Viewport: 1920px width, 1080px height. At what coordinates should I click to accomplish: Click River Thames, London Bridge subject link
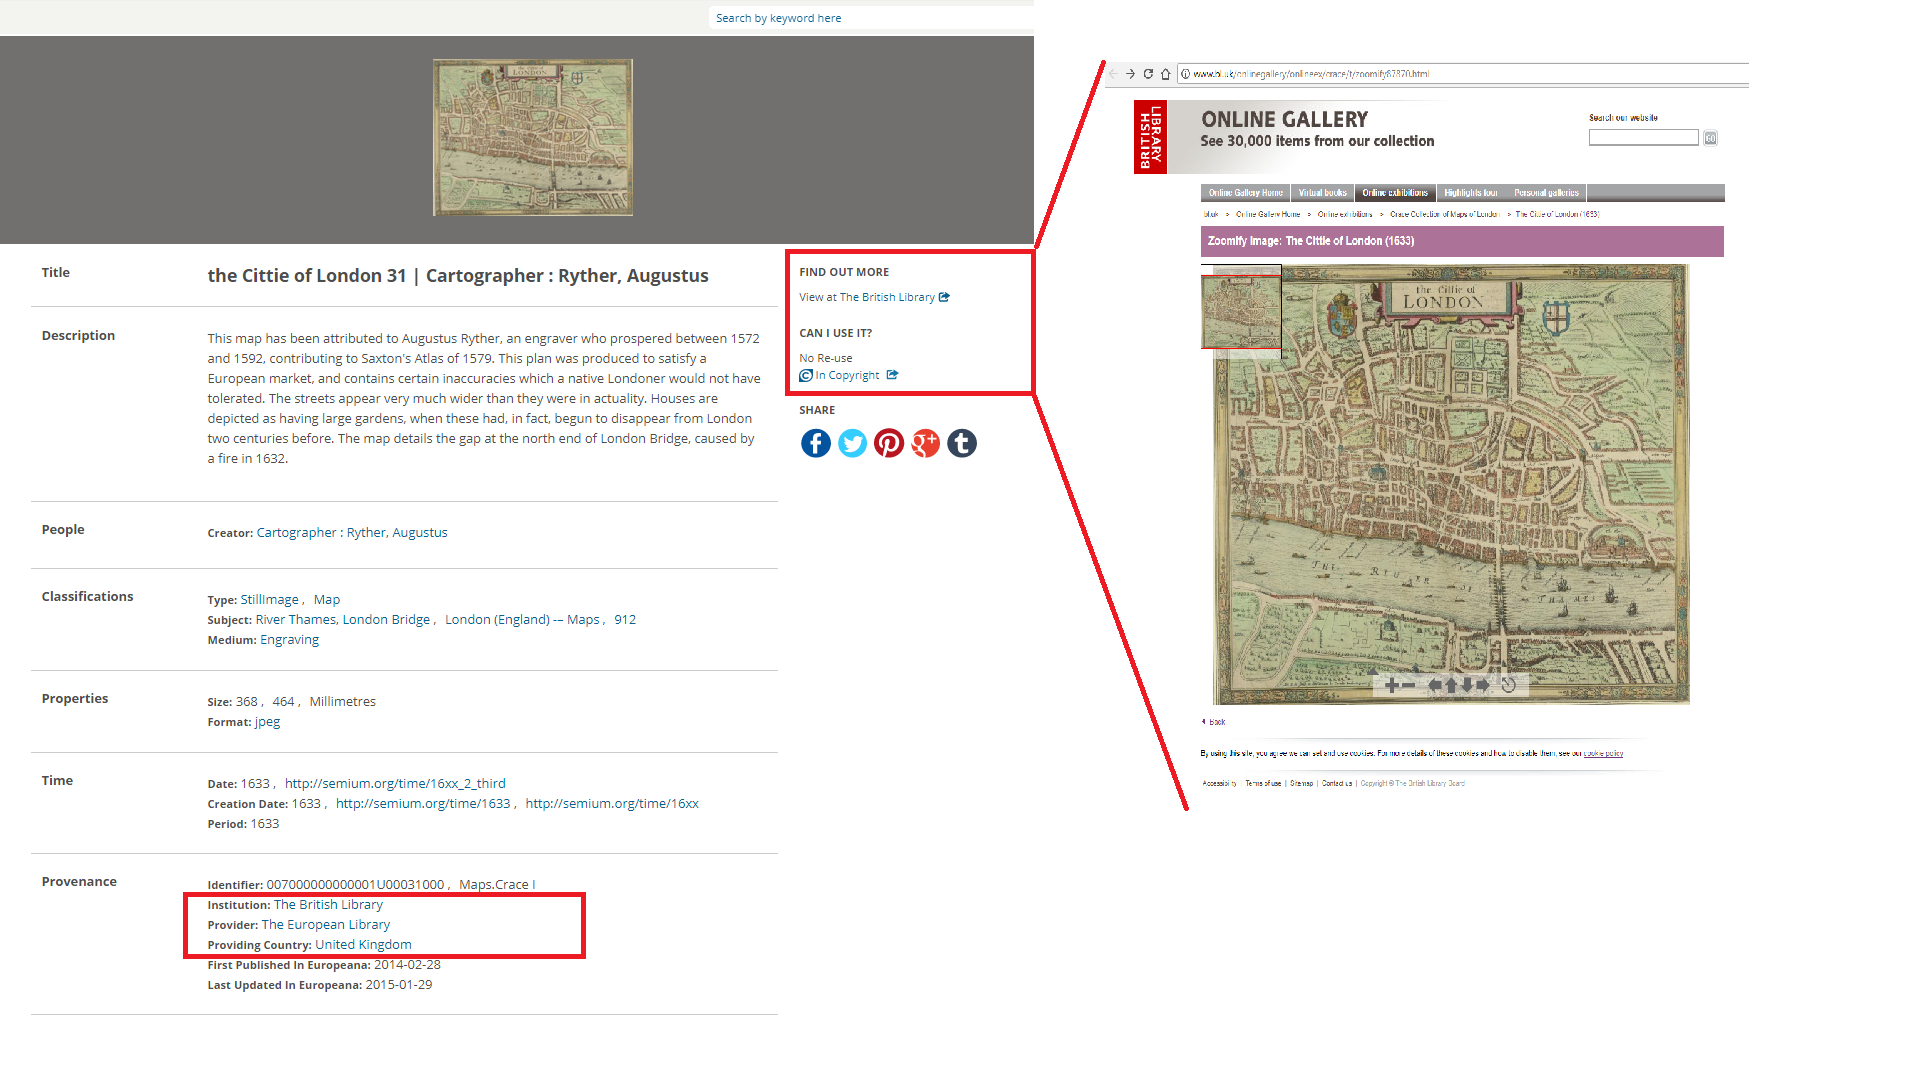coord(343,620)
